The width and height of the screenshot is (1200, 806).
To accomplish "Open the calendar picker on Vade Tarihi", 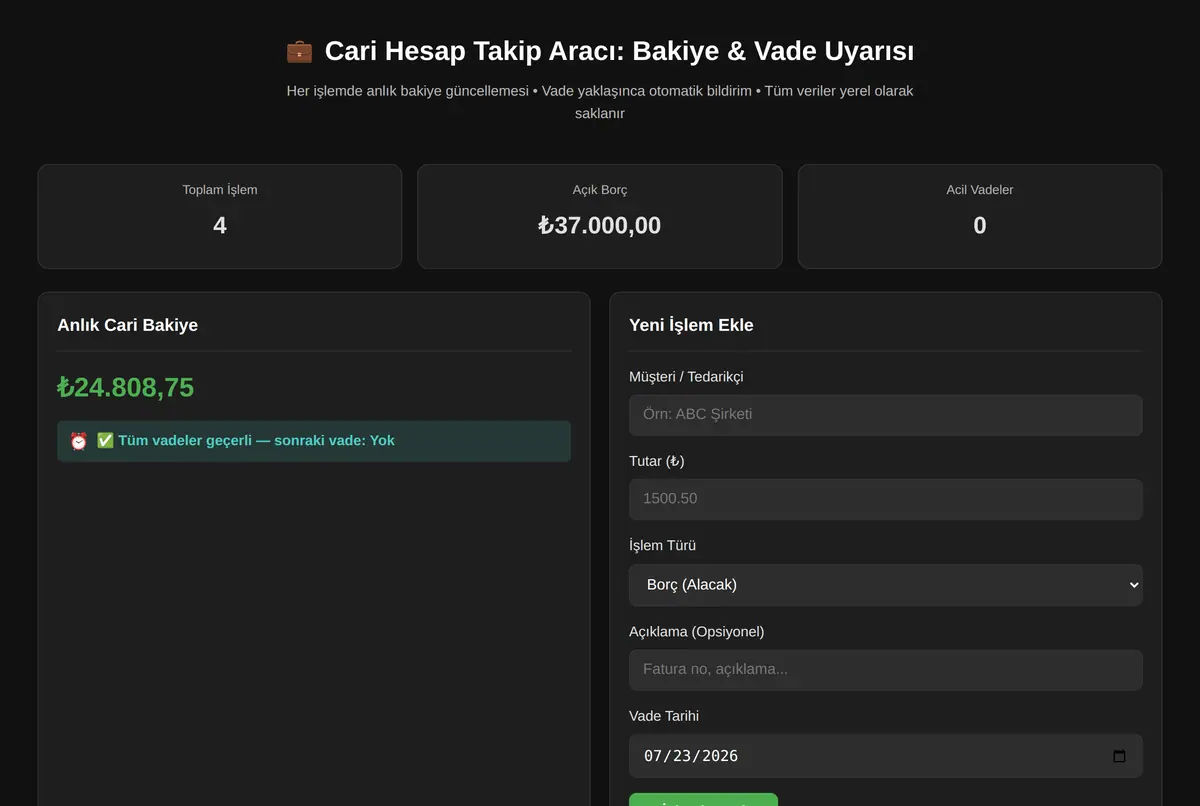I will pyautogui.click(x=1119, y=756).
